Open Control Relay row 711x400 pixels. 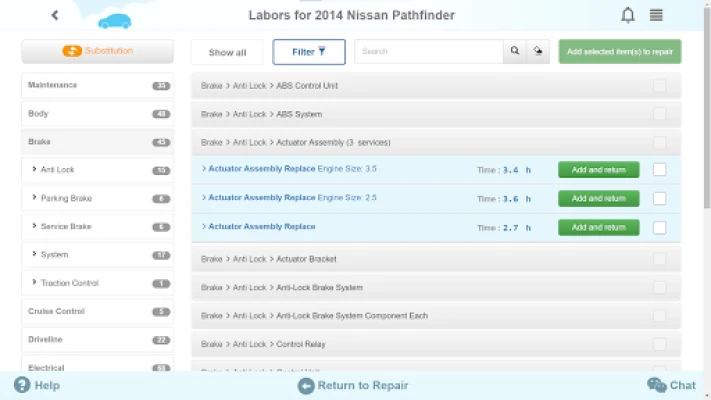(436, 344)
